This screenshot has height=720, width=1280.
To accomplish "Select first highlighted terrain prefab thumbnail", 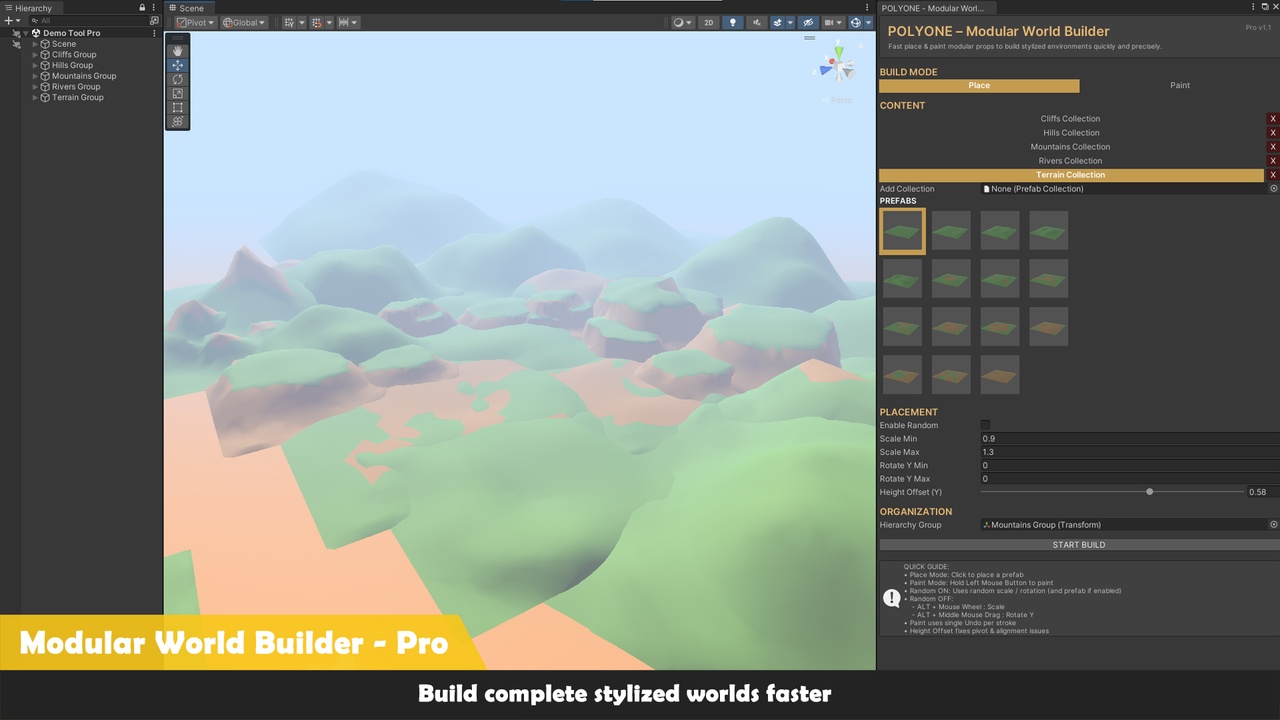I will 902,231.
